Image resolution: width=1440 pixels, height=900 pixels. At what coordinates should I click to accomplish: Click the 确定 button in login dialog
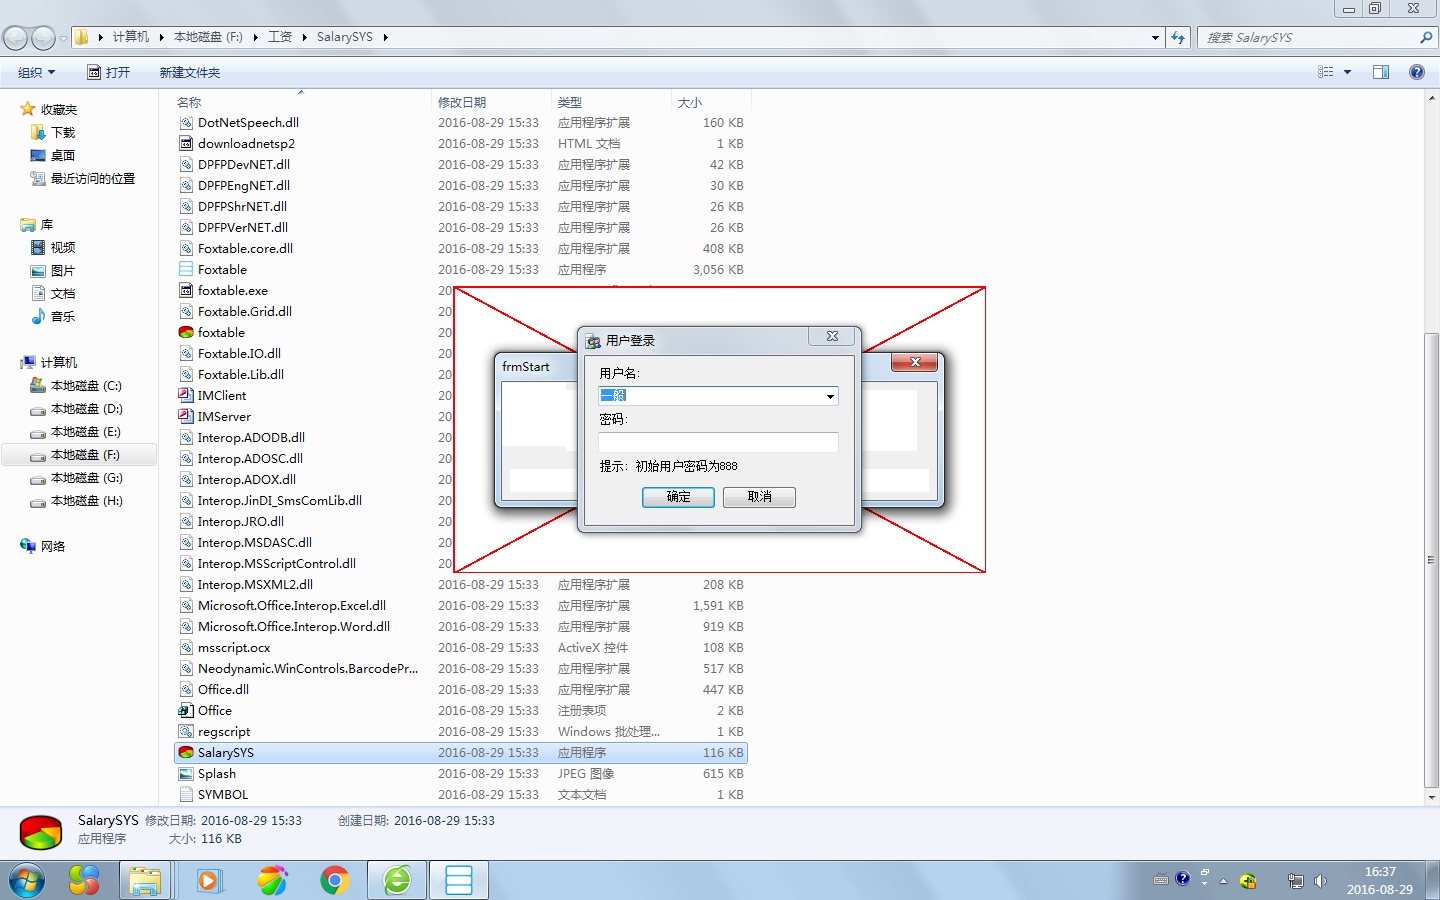click(x=678, y=497)
